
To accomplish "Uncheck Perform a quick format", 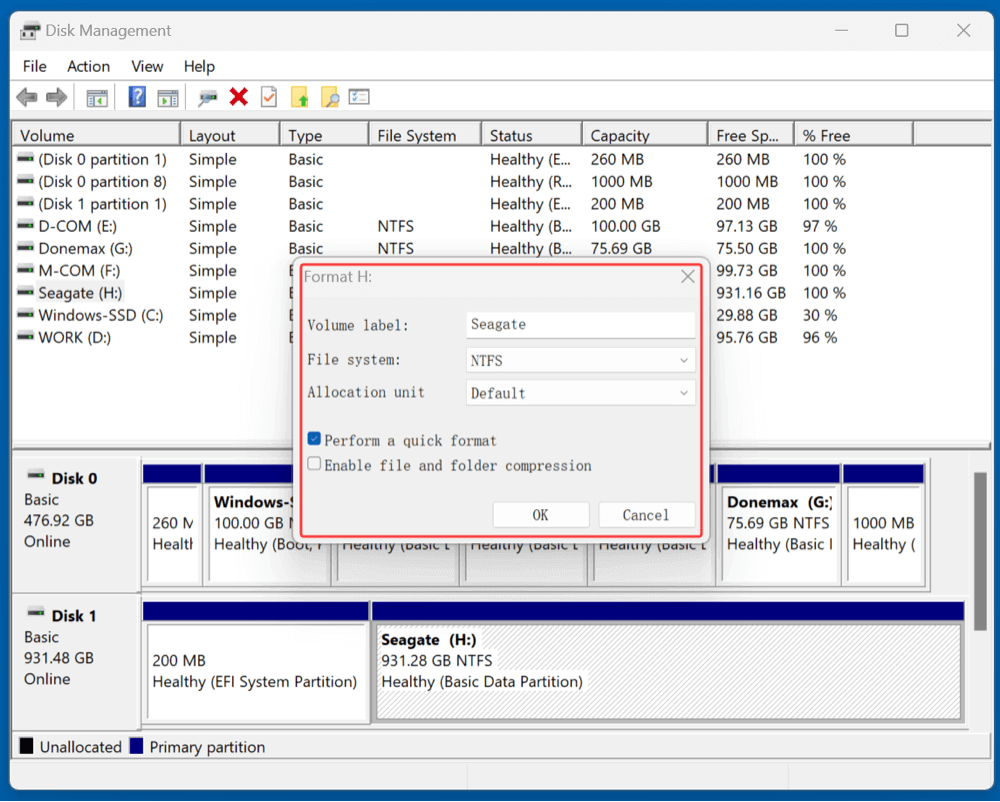I will (x=313, y=438).
